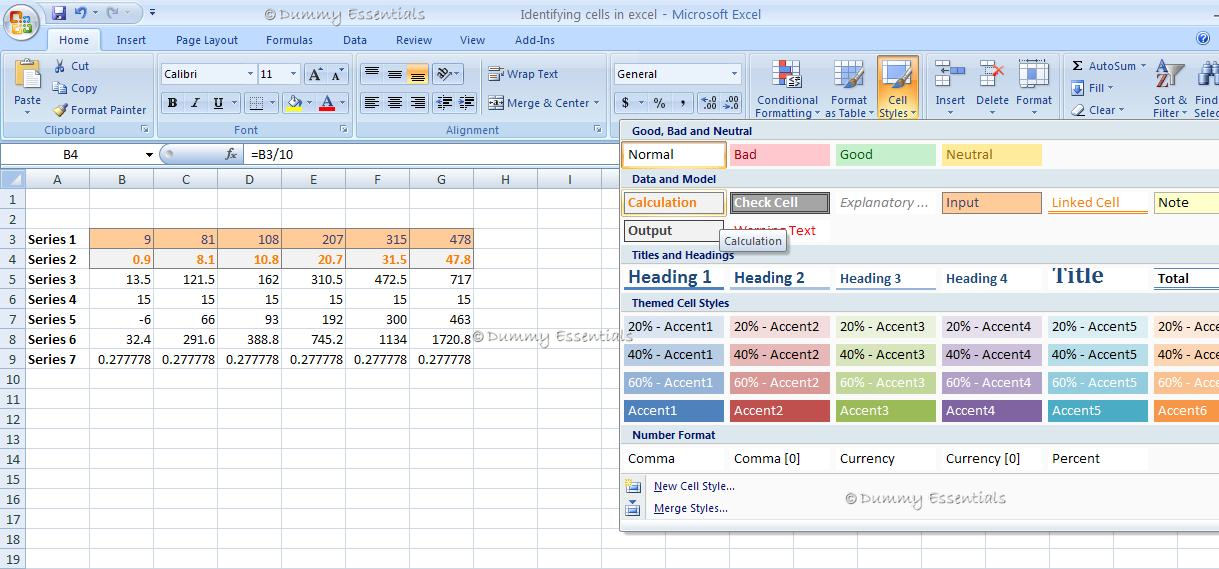Open the Clear dropdown
Screen dimensions: 1219x569
click(x=1097, y=110)
